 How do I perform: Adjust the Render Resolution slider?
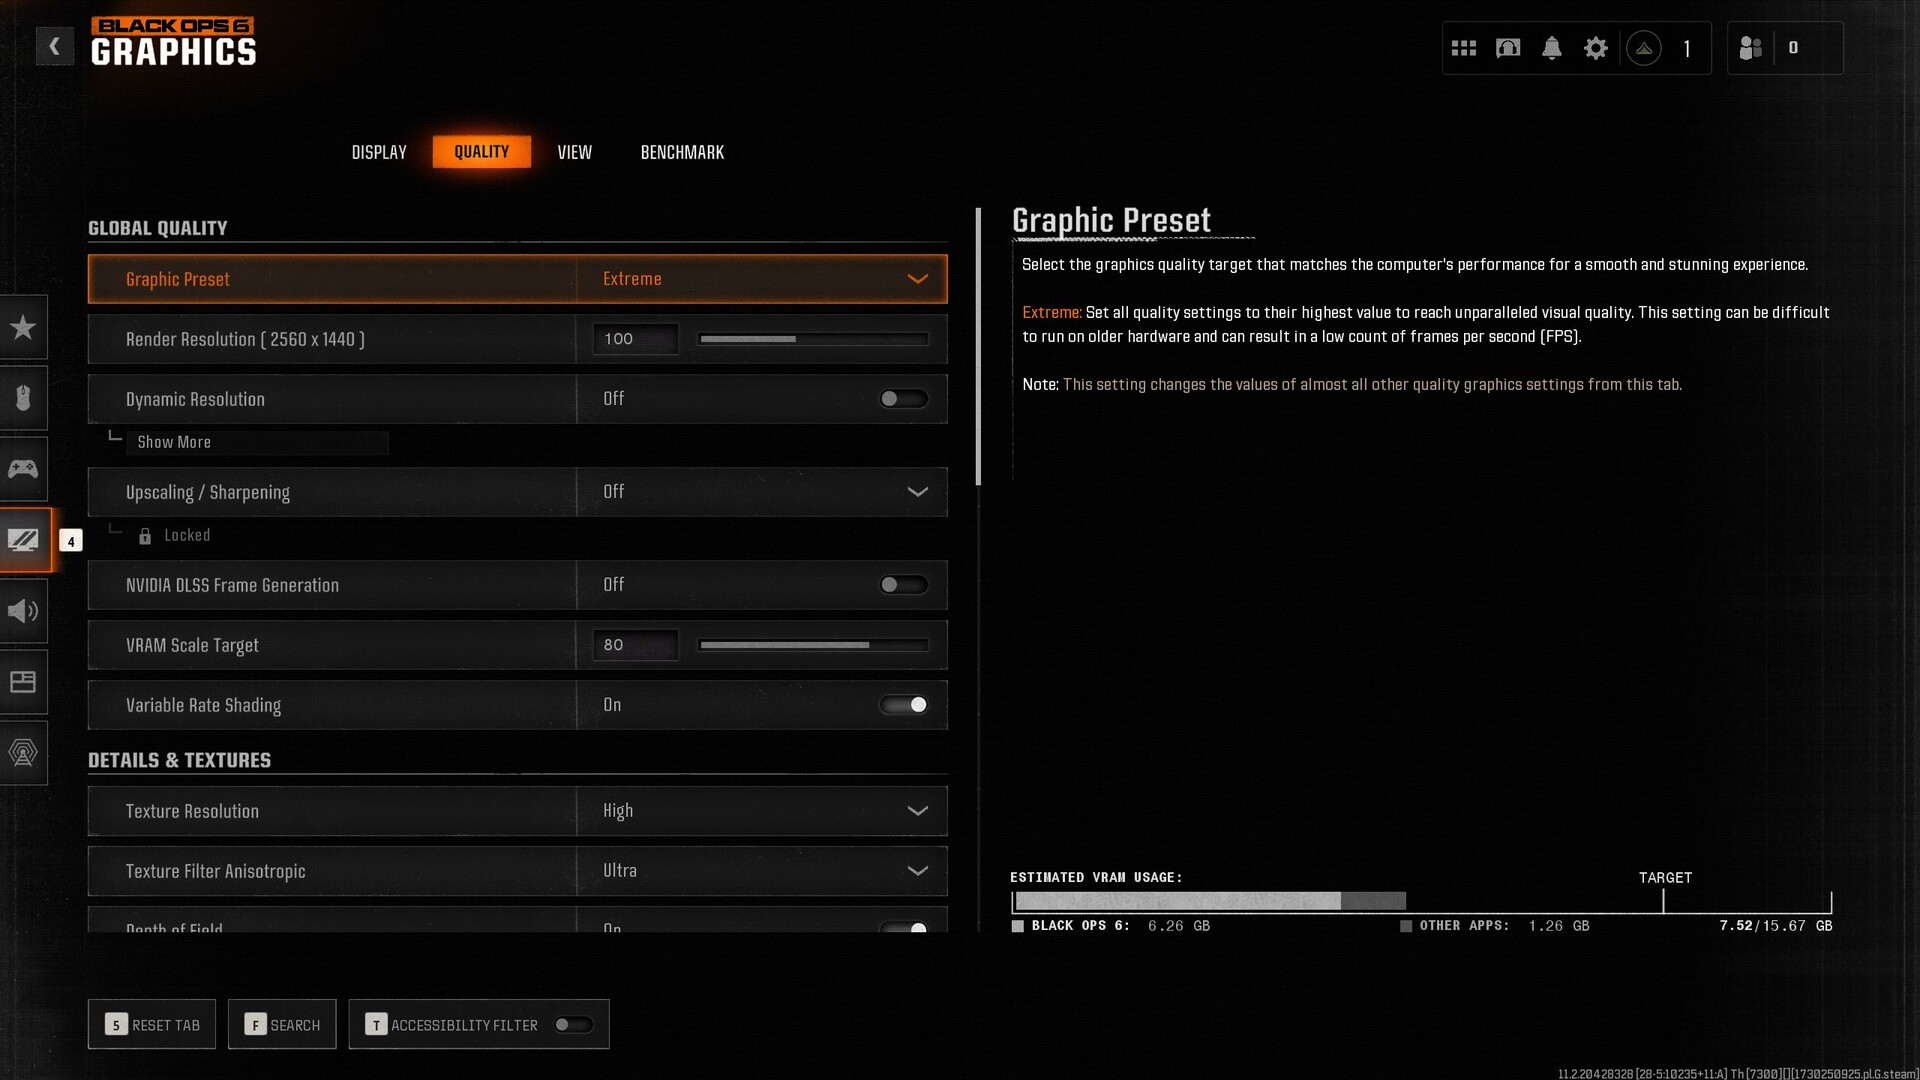coord(814,339)
